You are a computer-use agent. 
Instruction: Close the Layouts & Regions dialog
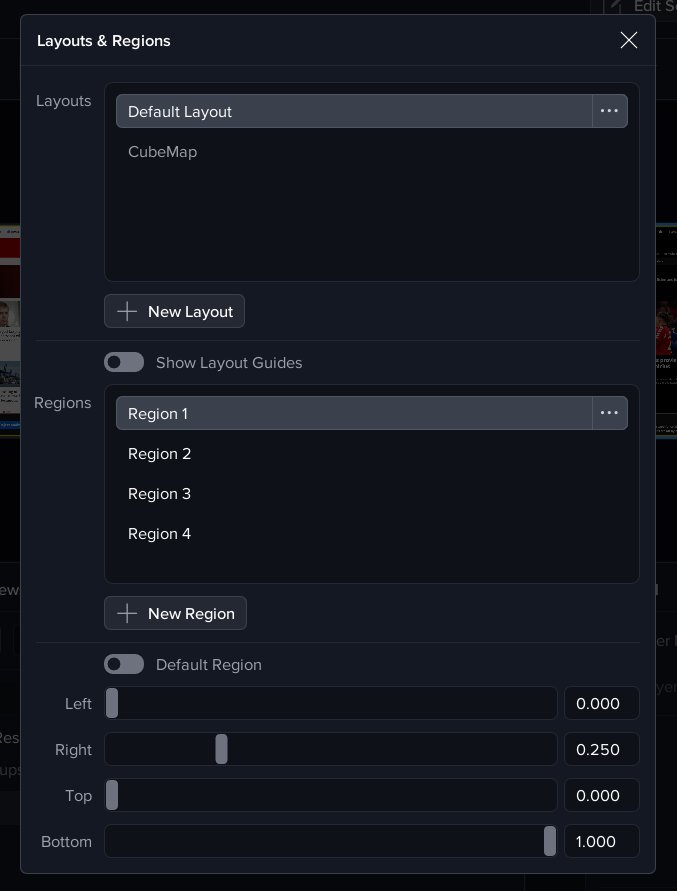pyautogui.click(x=628, y=40)
